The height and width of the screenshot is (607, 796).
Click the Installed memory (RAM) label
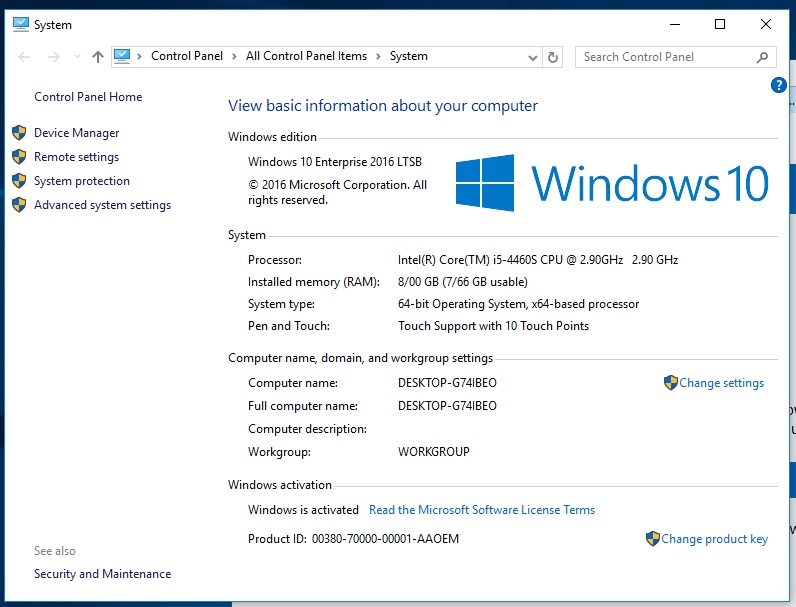314,282
